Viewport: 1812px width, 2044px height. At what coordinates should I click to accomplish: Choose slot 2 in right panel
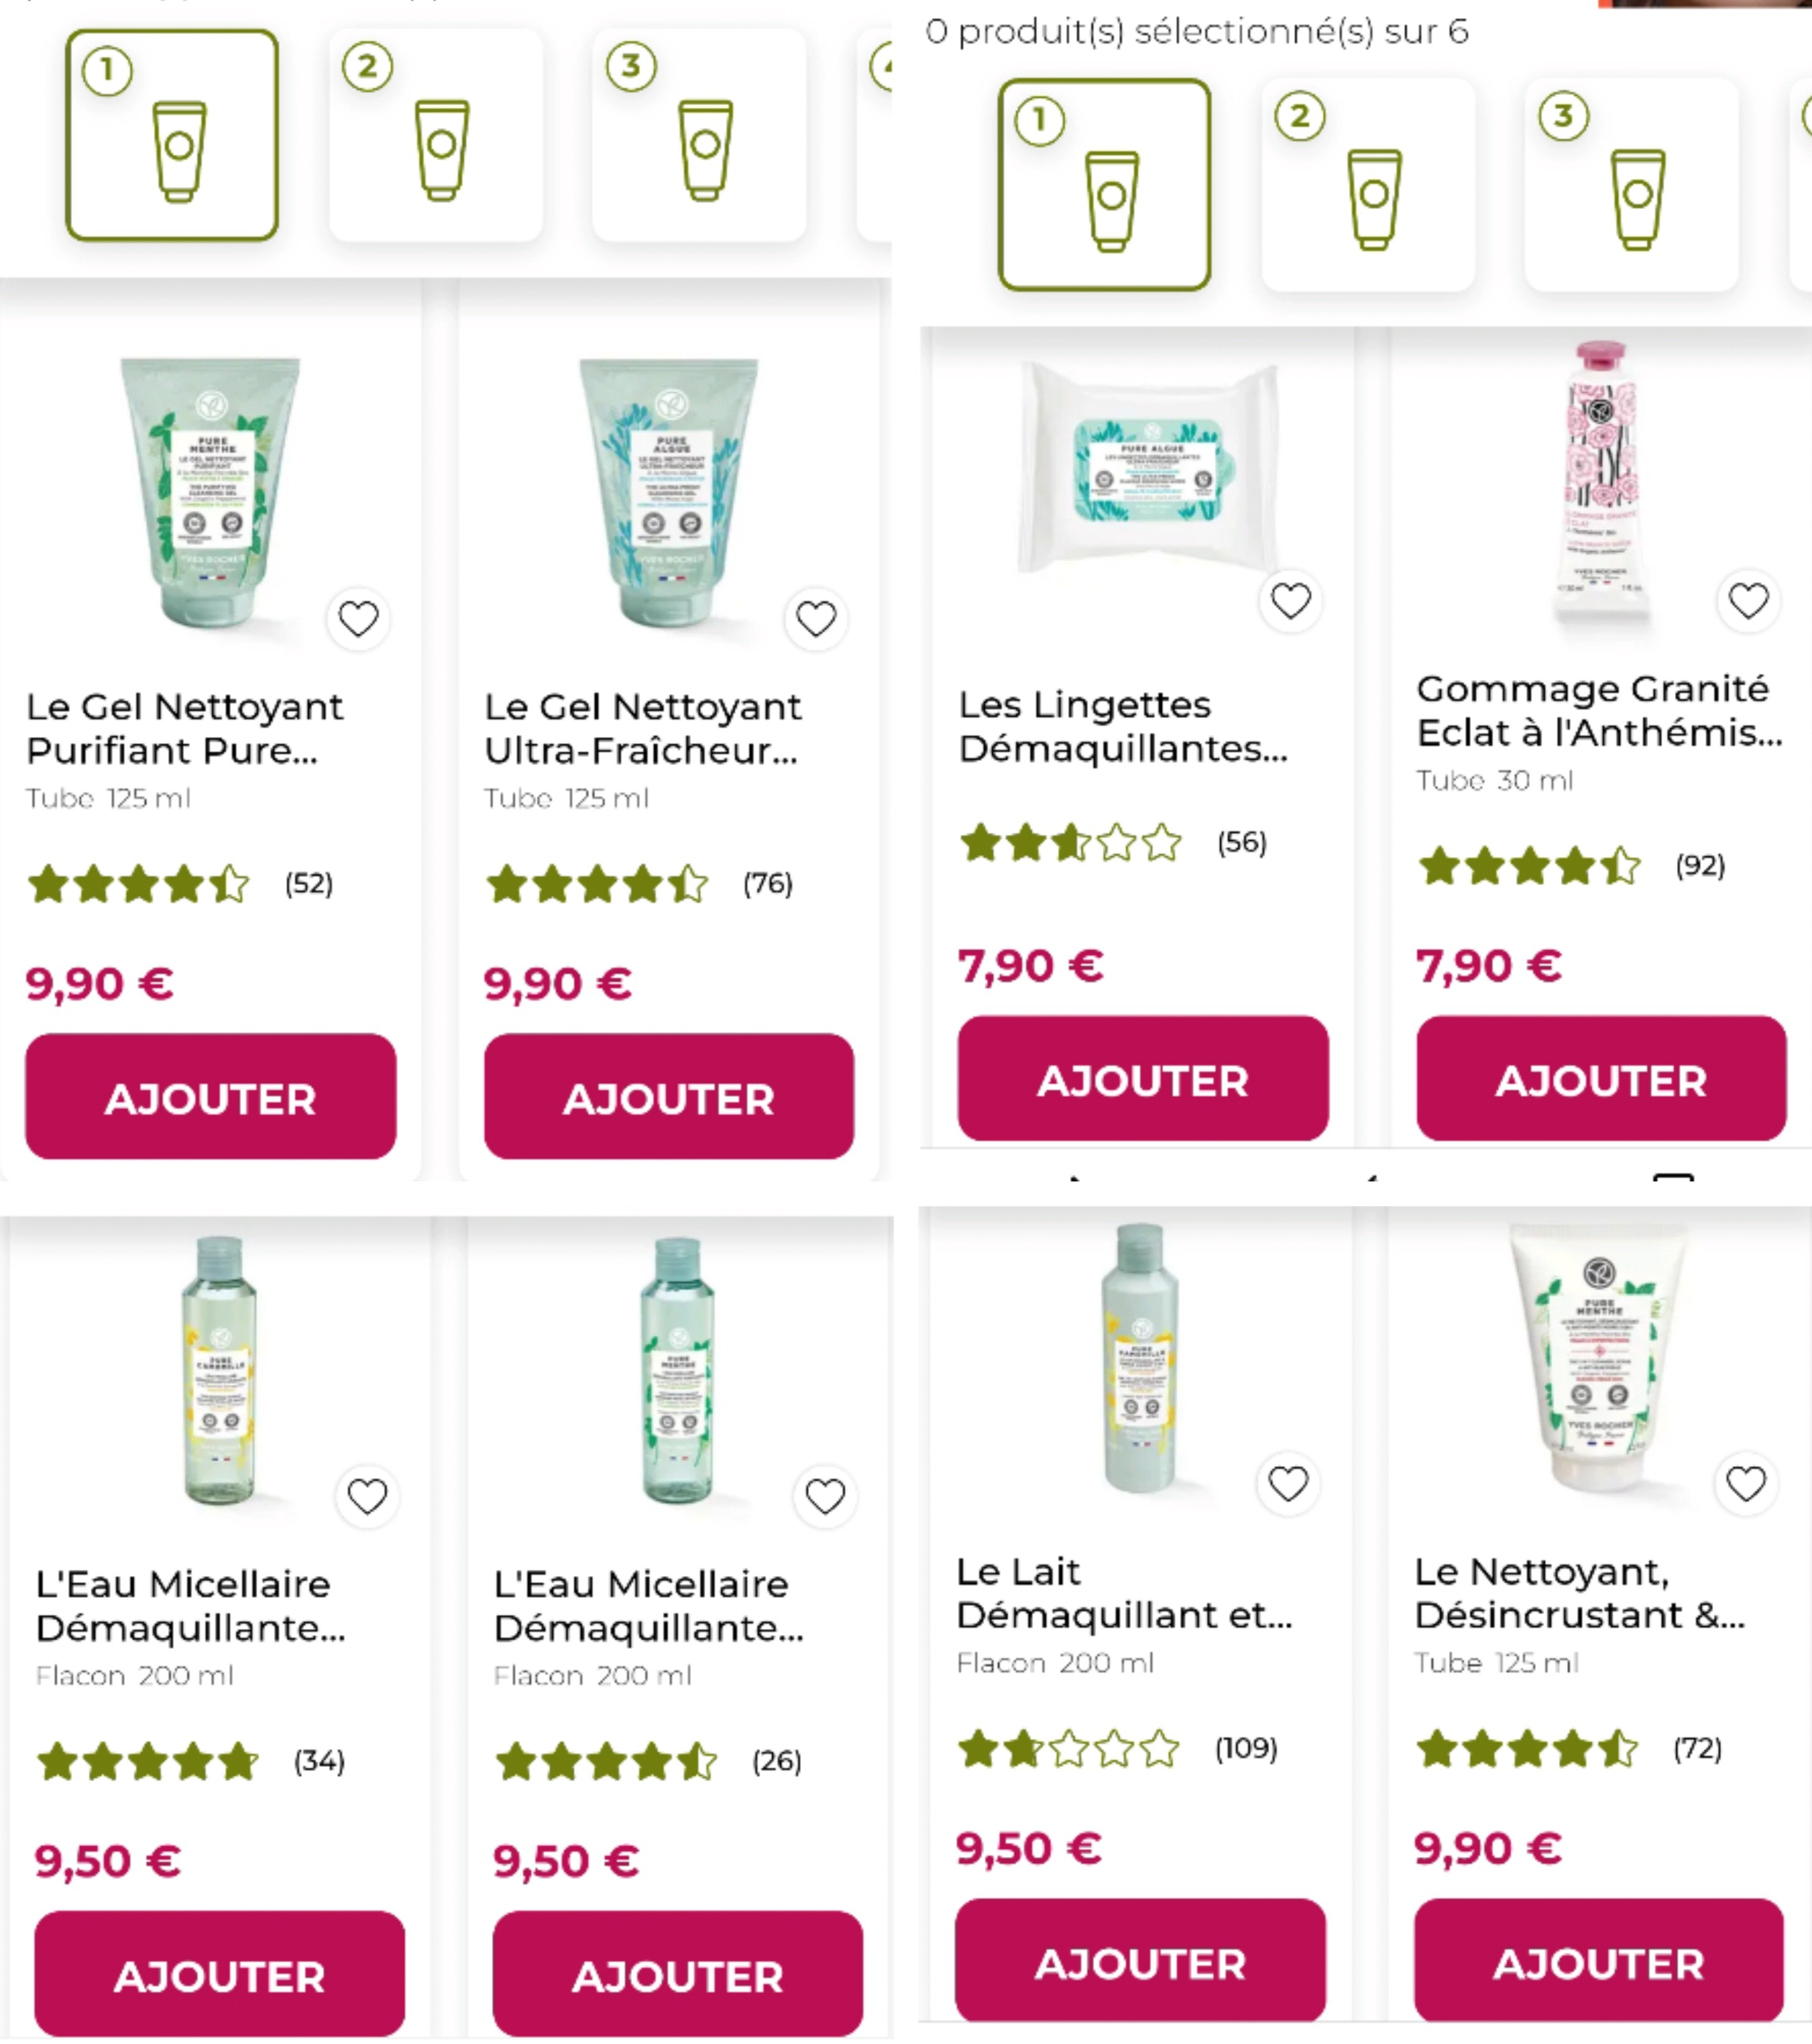1368,185
